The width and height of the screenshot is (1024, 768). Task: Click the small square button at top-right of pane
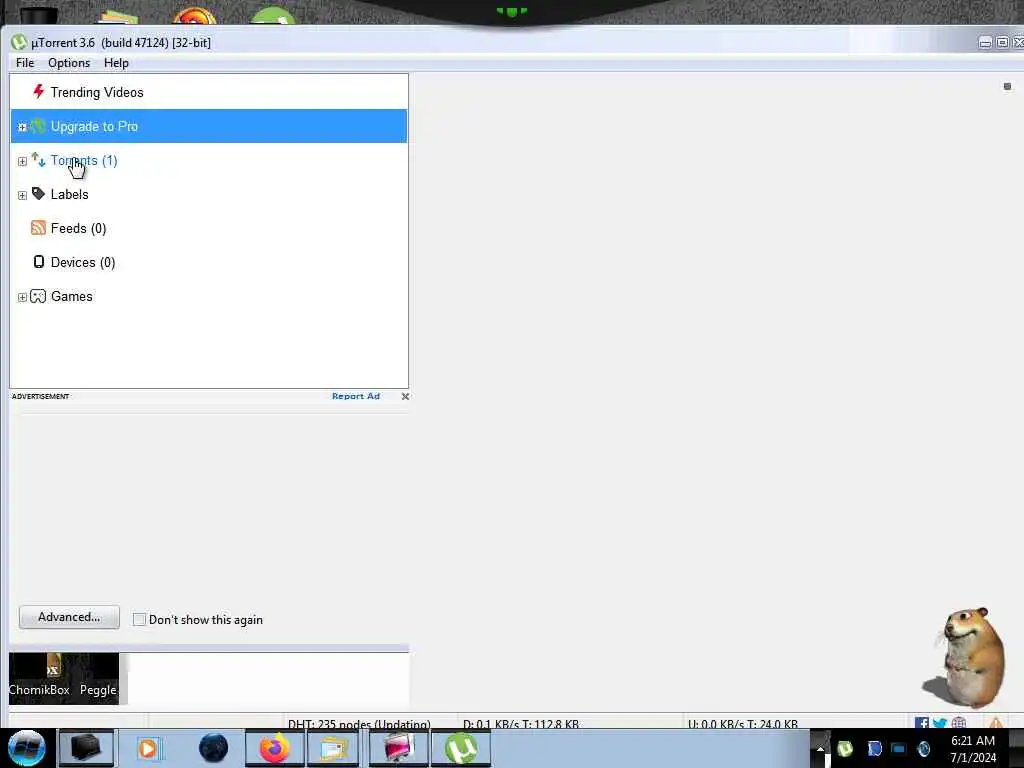(x=1007, y=86)
